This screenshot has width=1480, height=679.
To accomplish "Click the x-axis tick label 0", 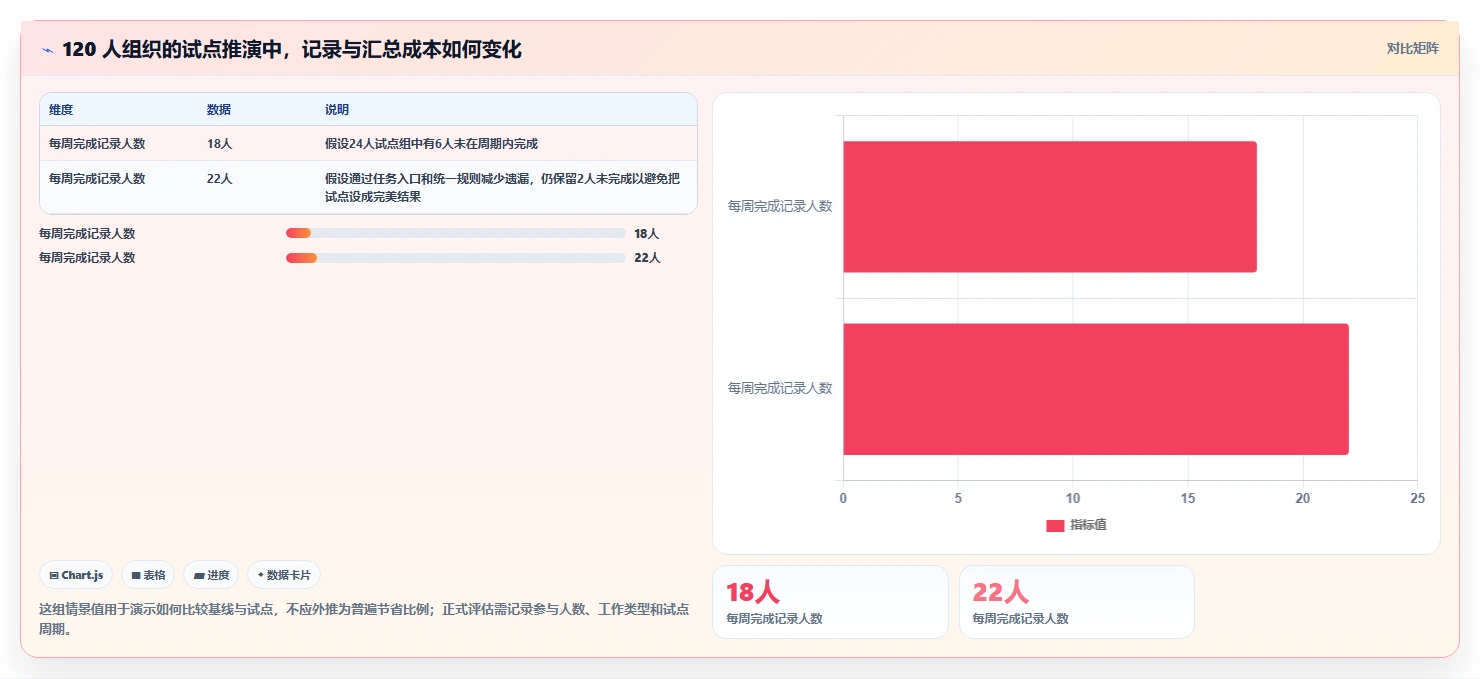I will pyautogui.click(x=843, y=498).
